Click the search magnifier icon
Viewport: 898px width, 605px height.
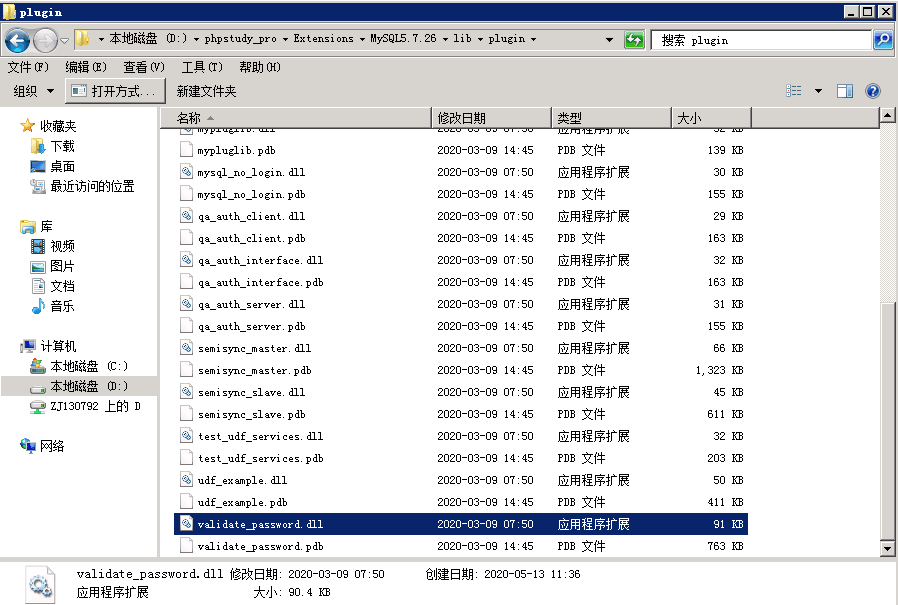[x=882, y=40]
